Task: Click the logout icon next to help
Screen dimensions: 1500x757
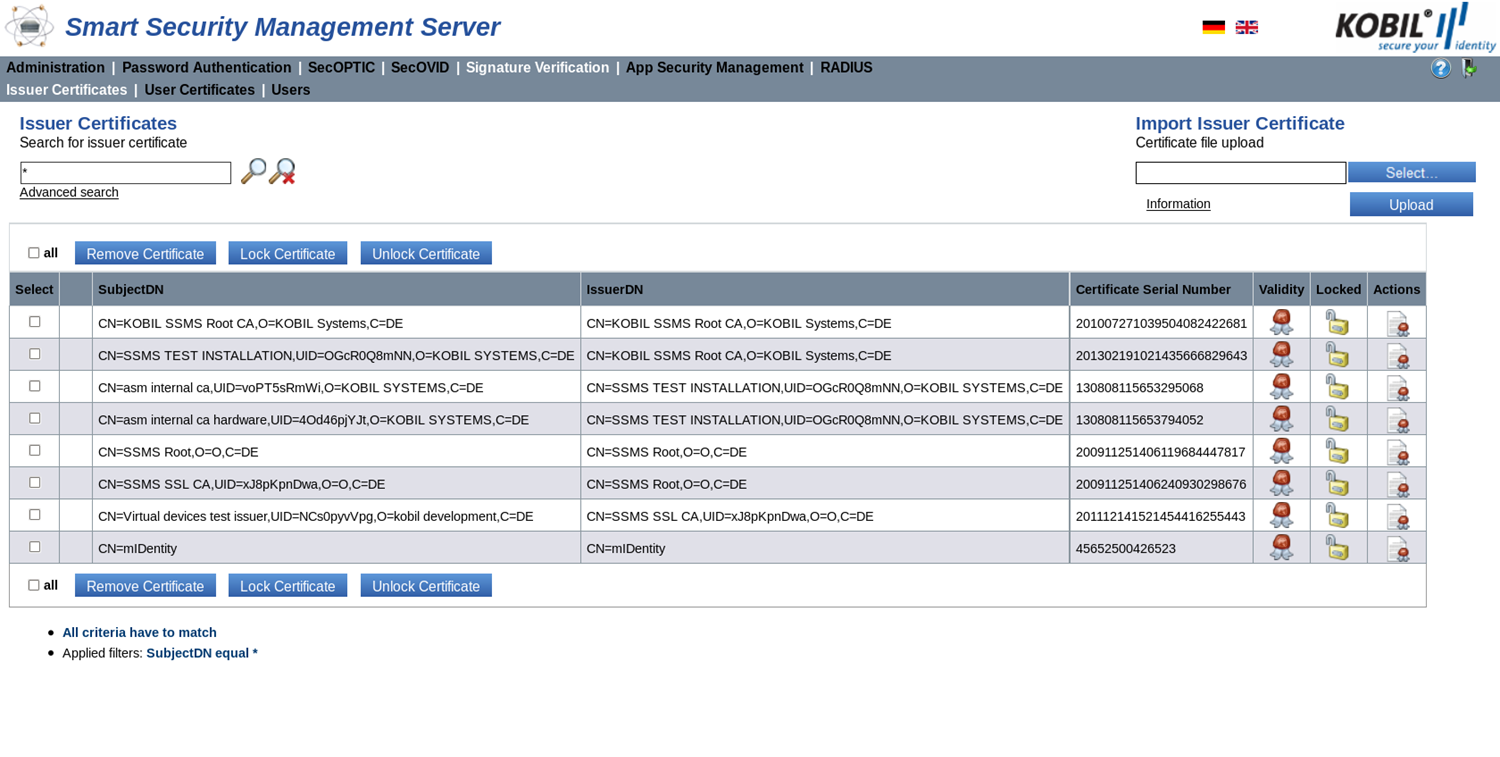Action: 1468,68
